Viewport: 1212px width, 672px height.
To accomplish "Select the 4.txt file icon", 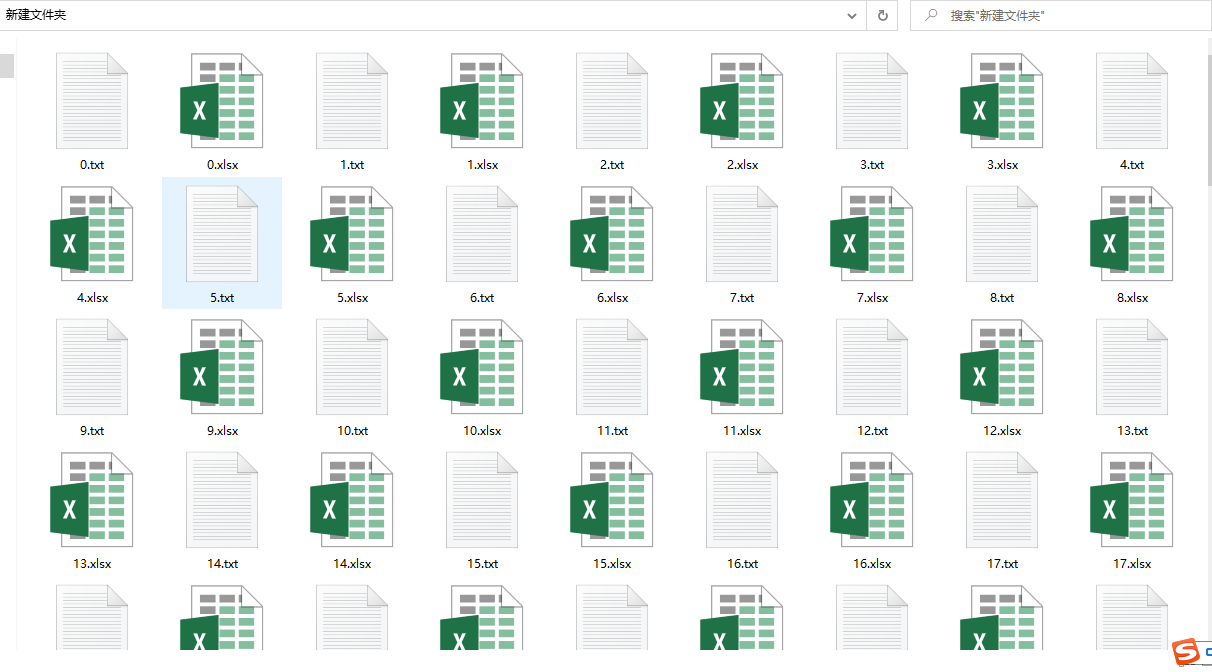I will point(1132,99).
